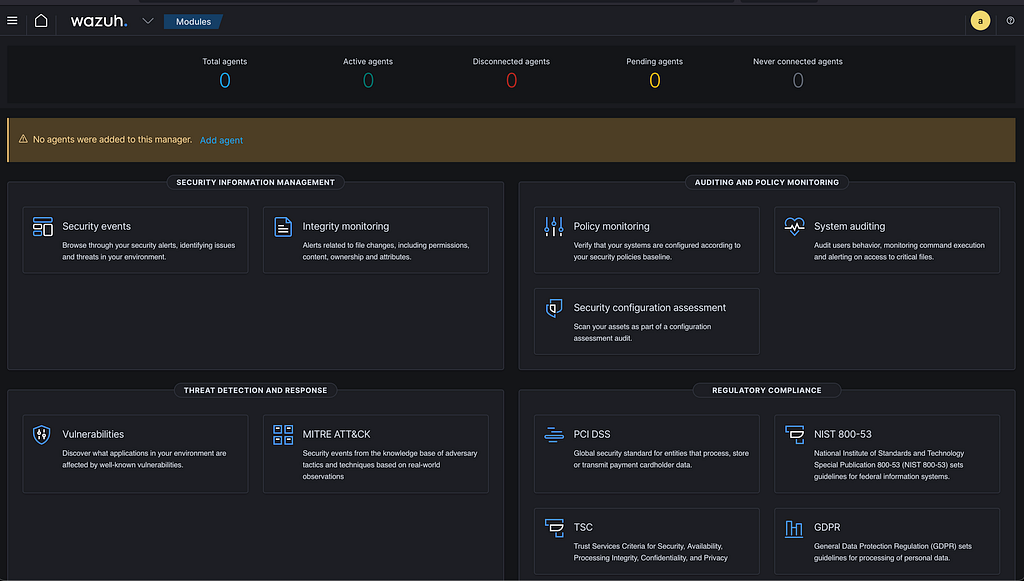The image size is (1024, 581).
Task: Open the TSC module title
Action: pos(583,527)
